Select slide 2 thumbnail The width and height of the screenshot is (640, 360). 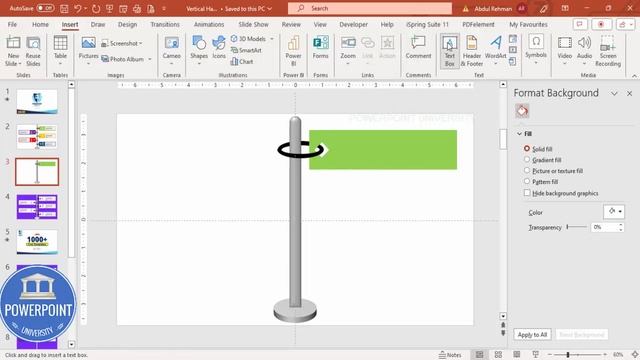[37, 137]
